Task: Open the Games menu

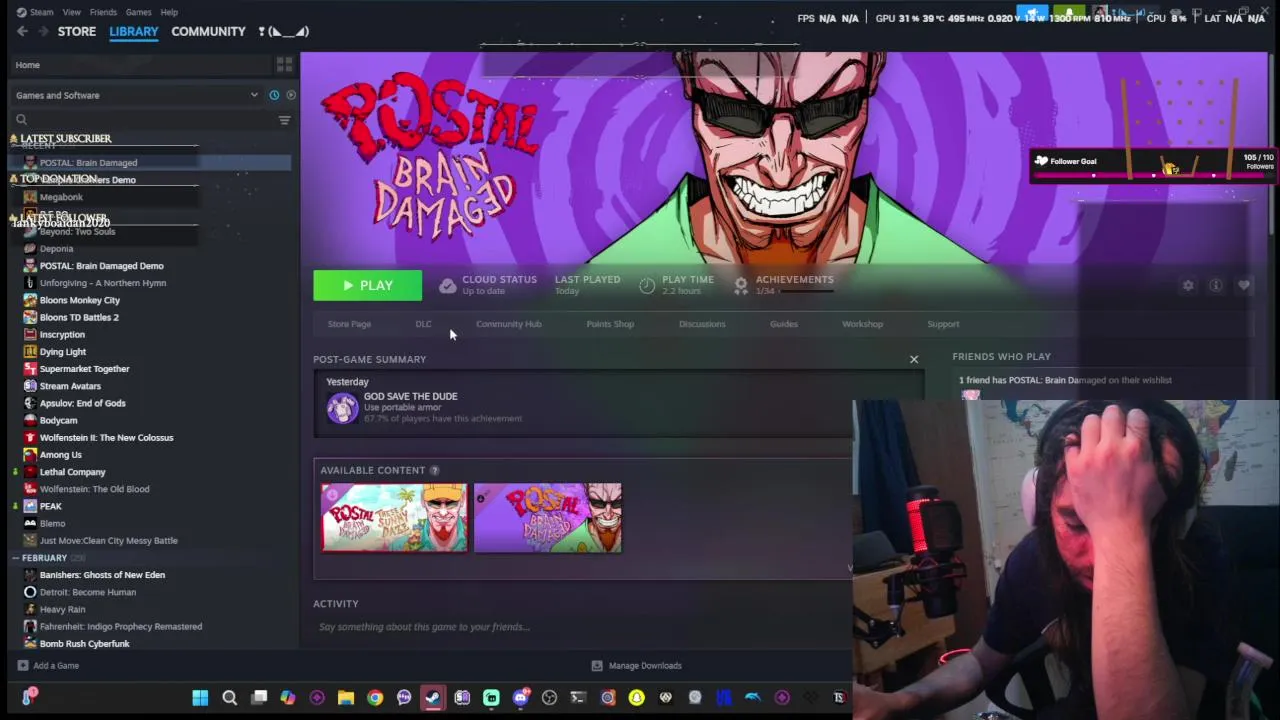Action: tap(138, 12)
